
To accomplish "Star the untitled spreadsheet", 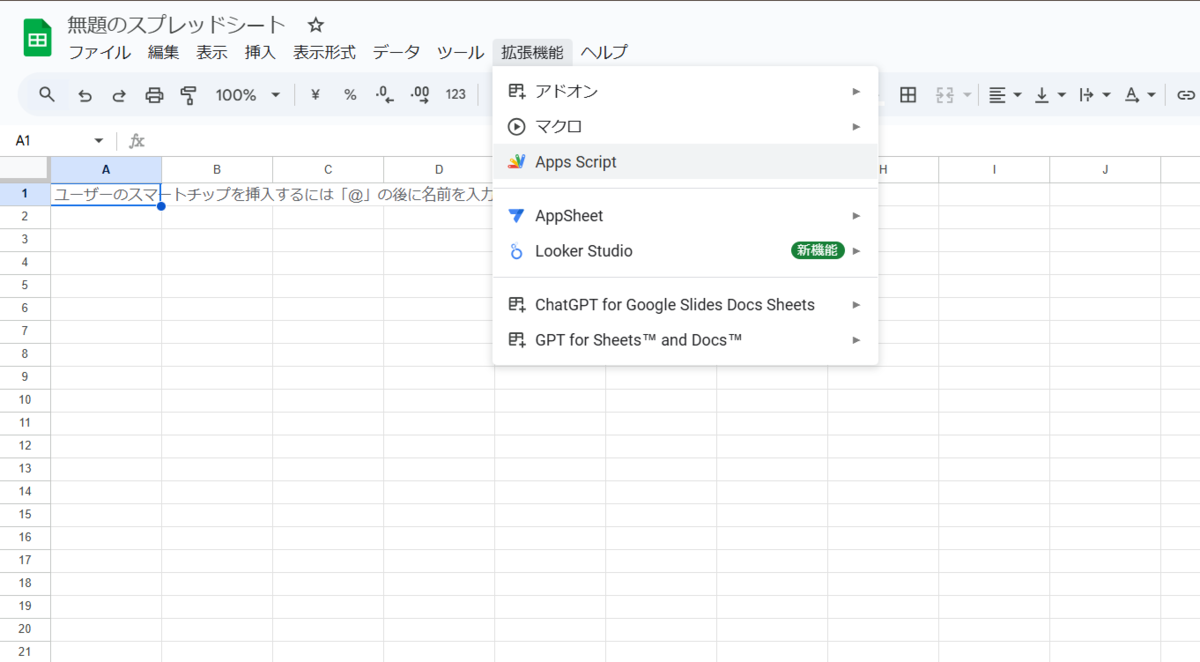I will click(316, 25).
